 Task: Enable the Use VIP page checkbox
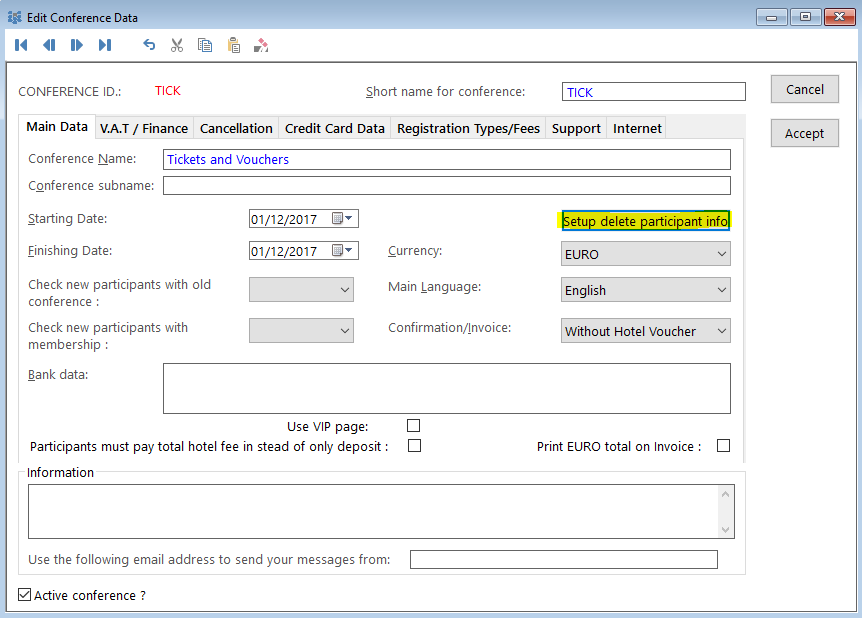(x=413, y=426)
